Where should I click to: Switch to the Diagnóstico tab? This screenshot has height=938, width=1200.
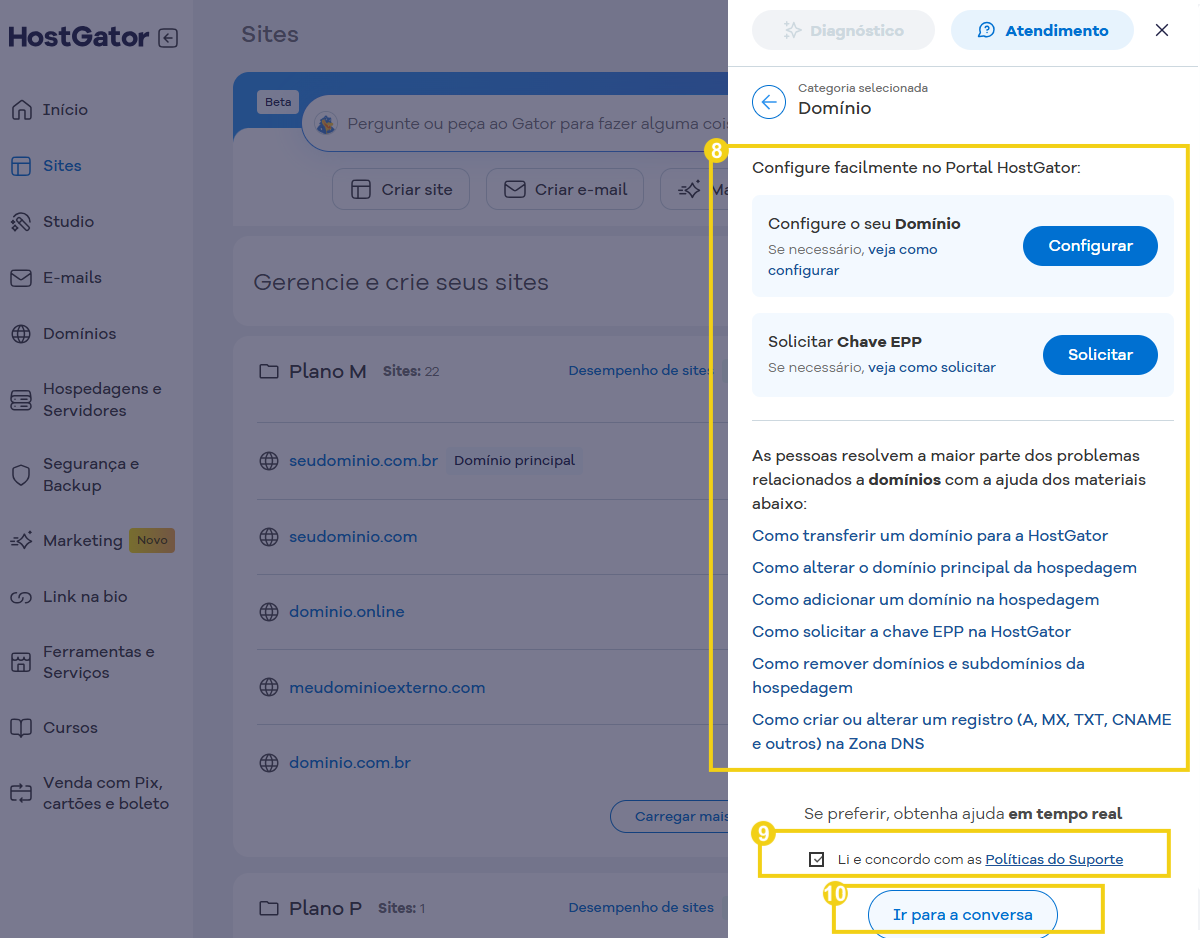click(843, 31)
